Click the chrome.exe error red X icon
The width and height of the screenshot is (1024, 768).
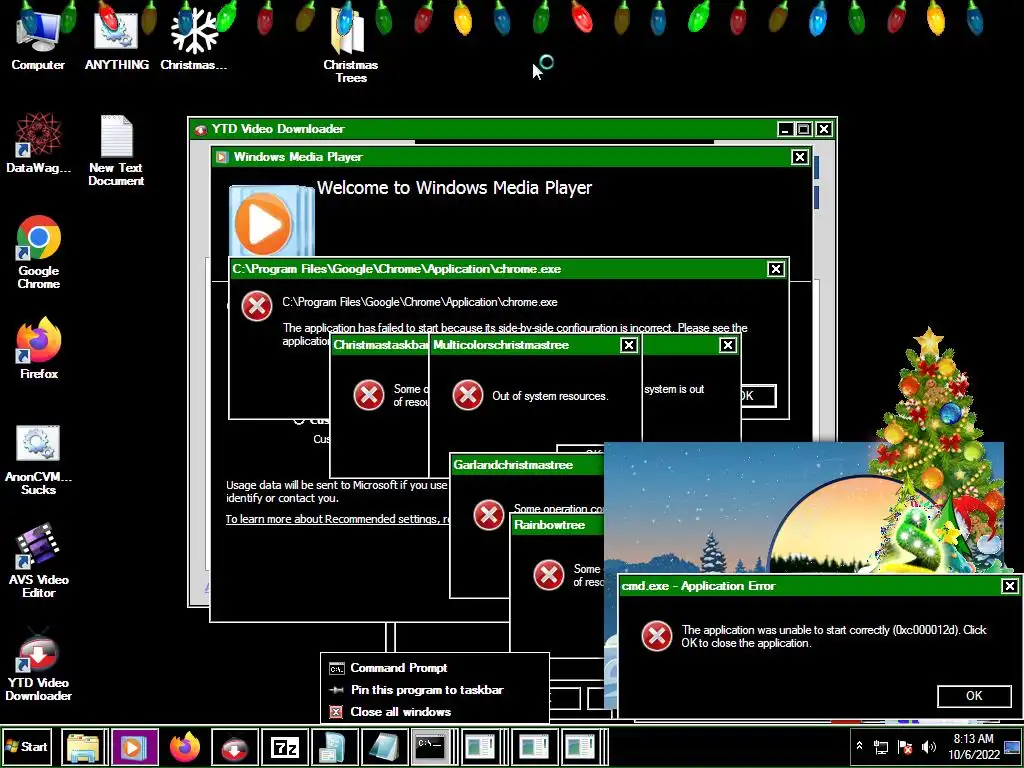257,306
